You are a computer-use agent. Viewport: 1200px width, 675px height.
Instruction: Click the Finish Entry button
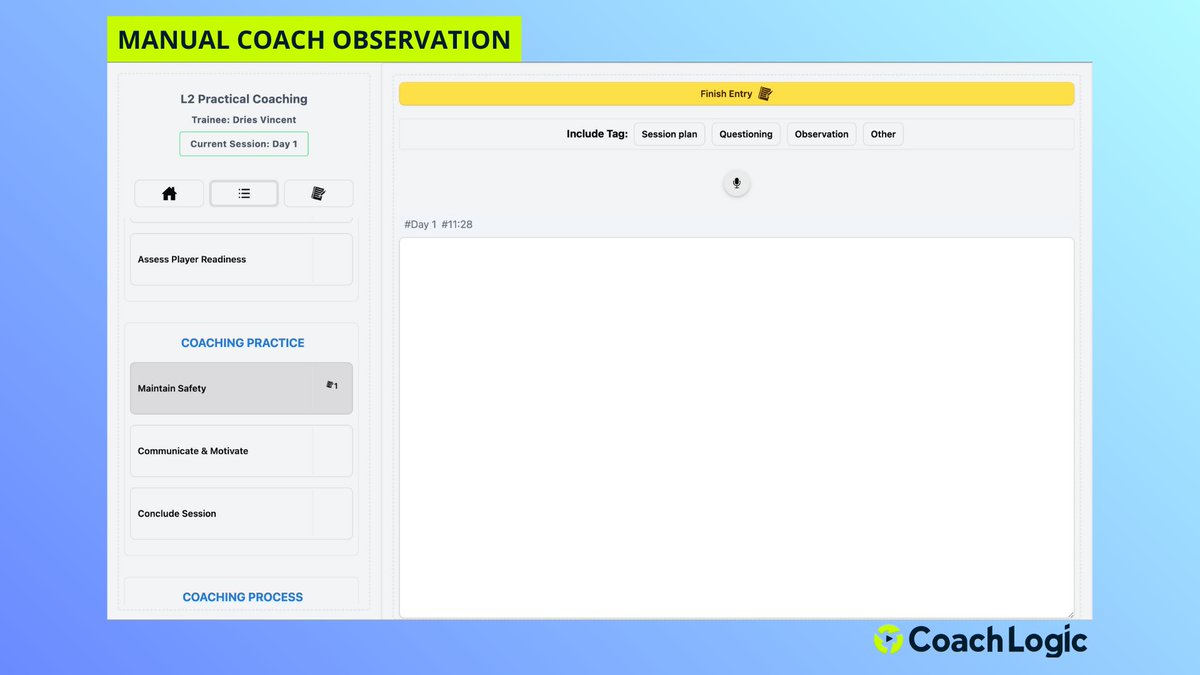(x=737, y=94)
